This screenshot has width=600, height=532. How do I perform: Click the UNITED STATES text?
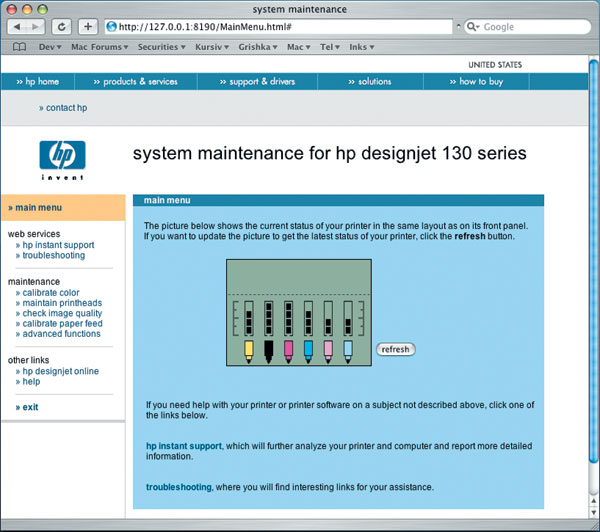pyautogui.click(x=495, y=65)
